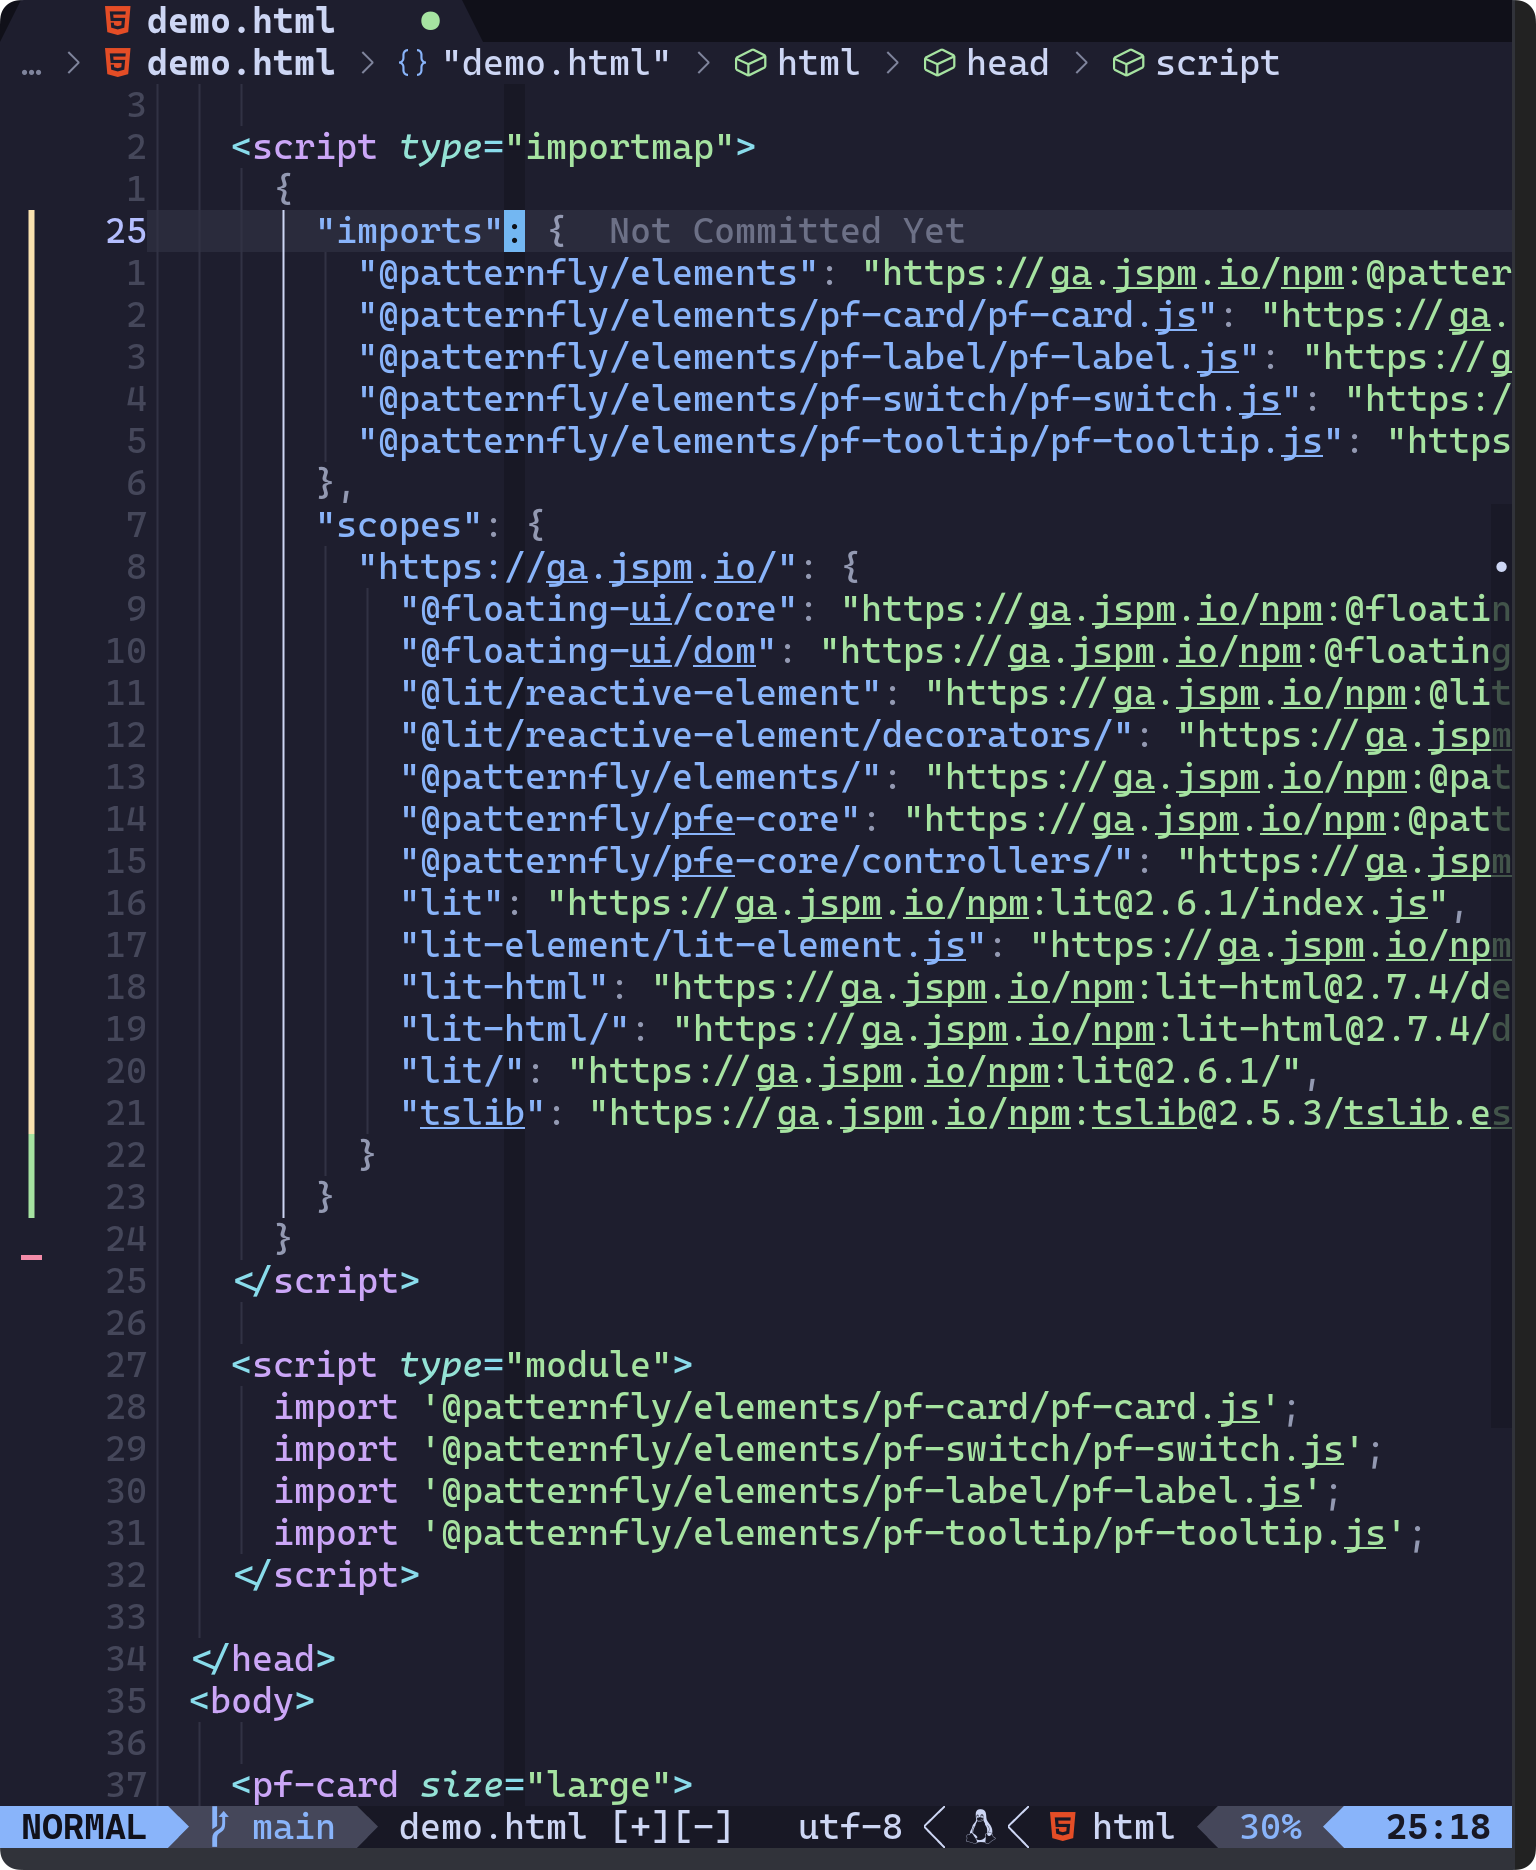
Task: Click the "lit-html/" key
Action: point(514,1029)
